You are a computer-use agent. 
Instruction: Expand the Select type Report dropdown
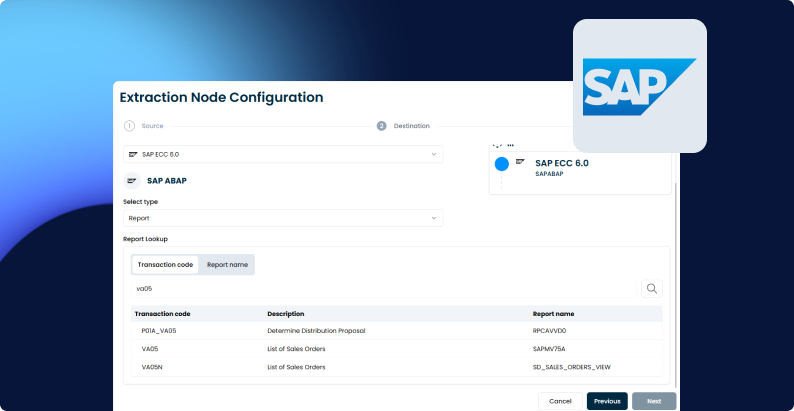pyautogui.click(x=283, y=218)
